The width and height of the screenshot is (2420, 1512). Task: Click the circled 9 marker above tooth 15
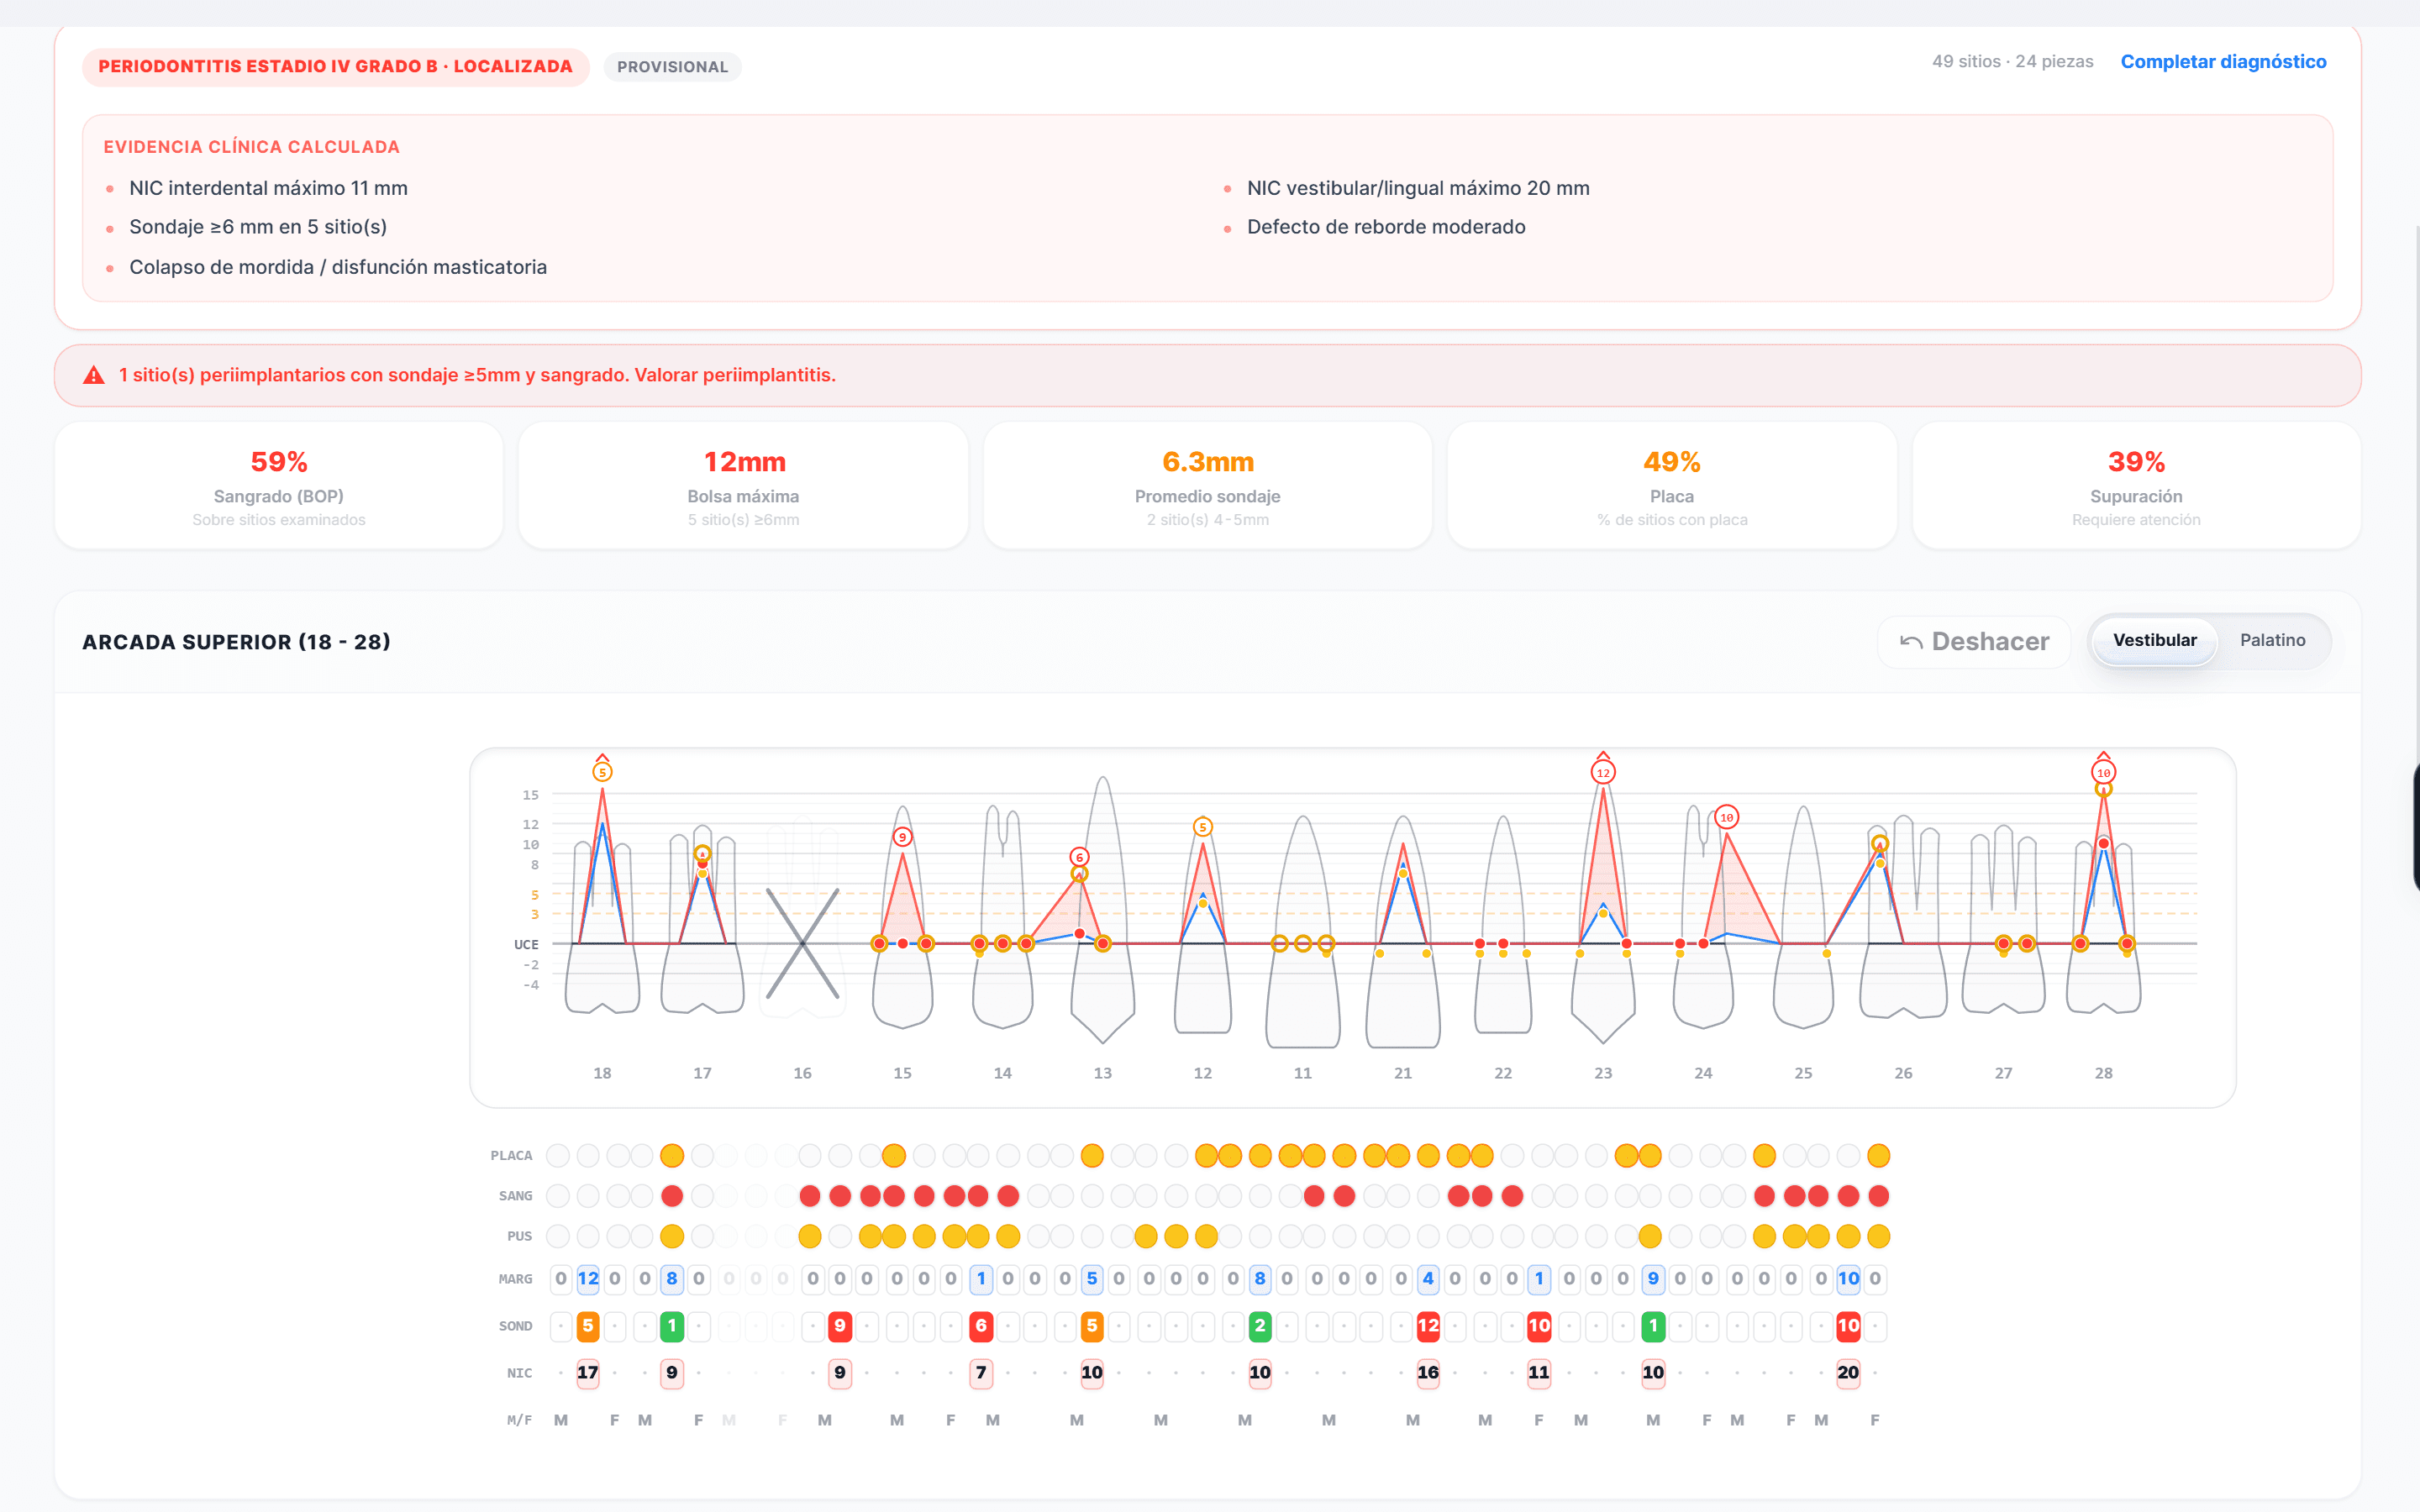coord(902,837)
